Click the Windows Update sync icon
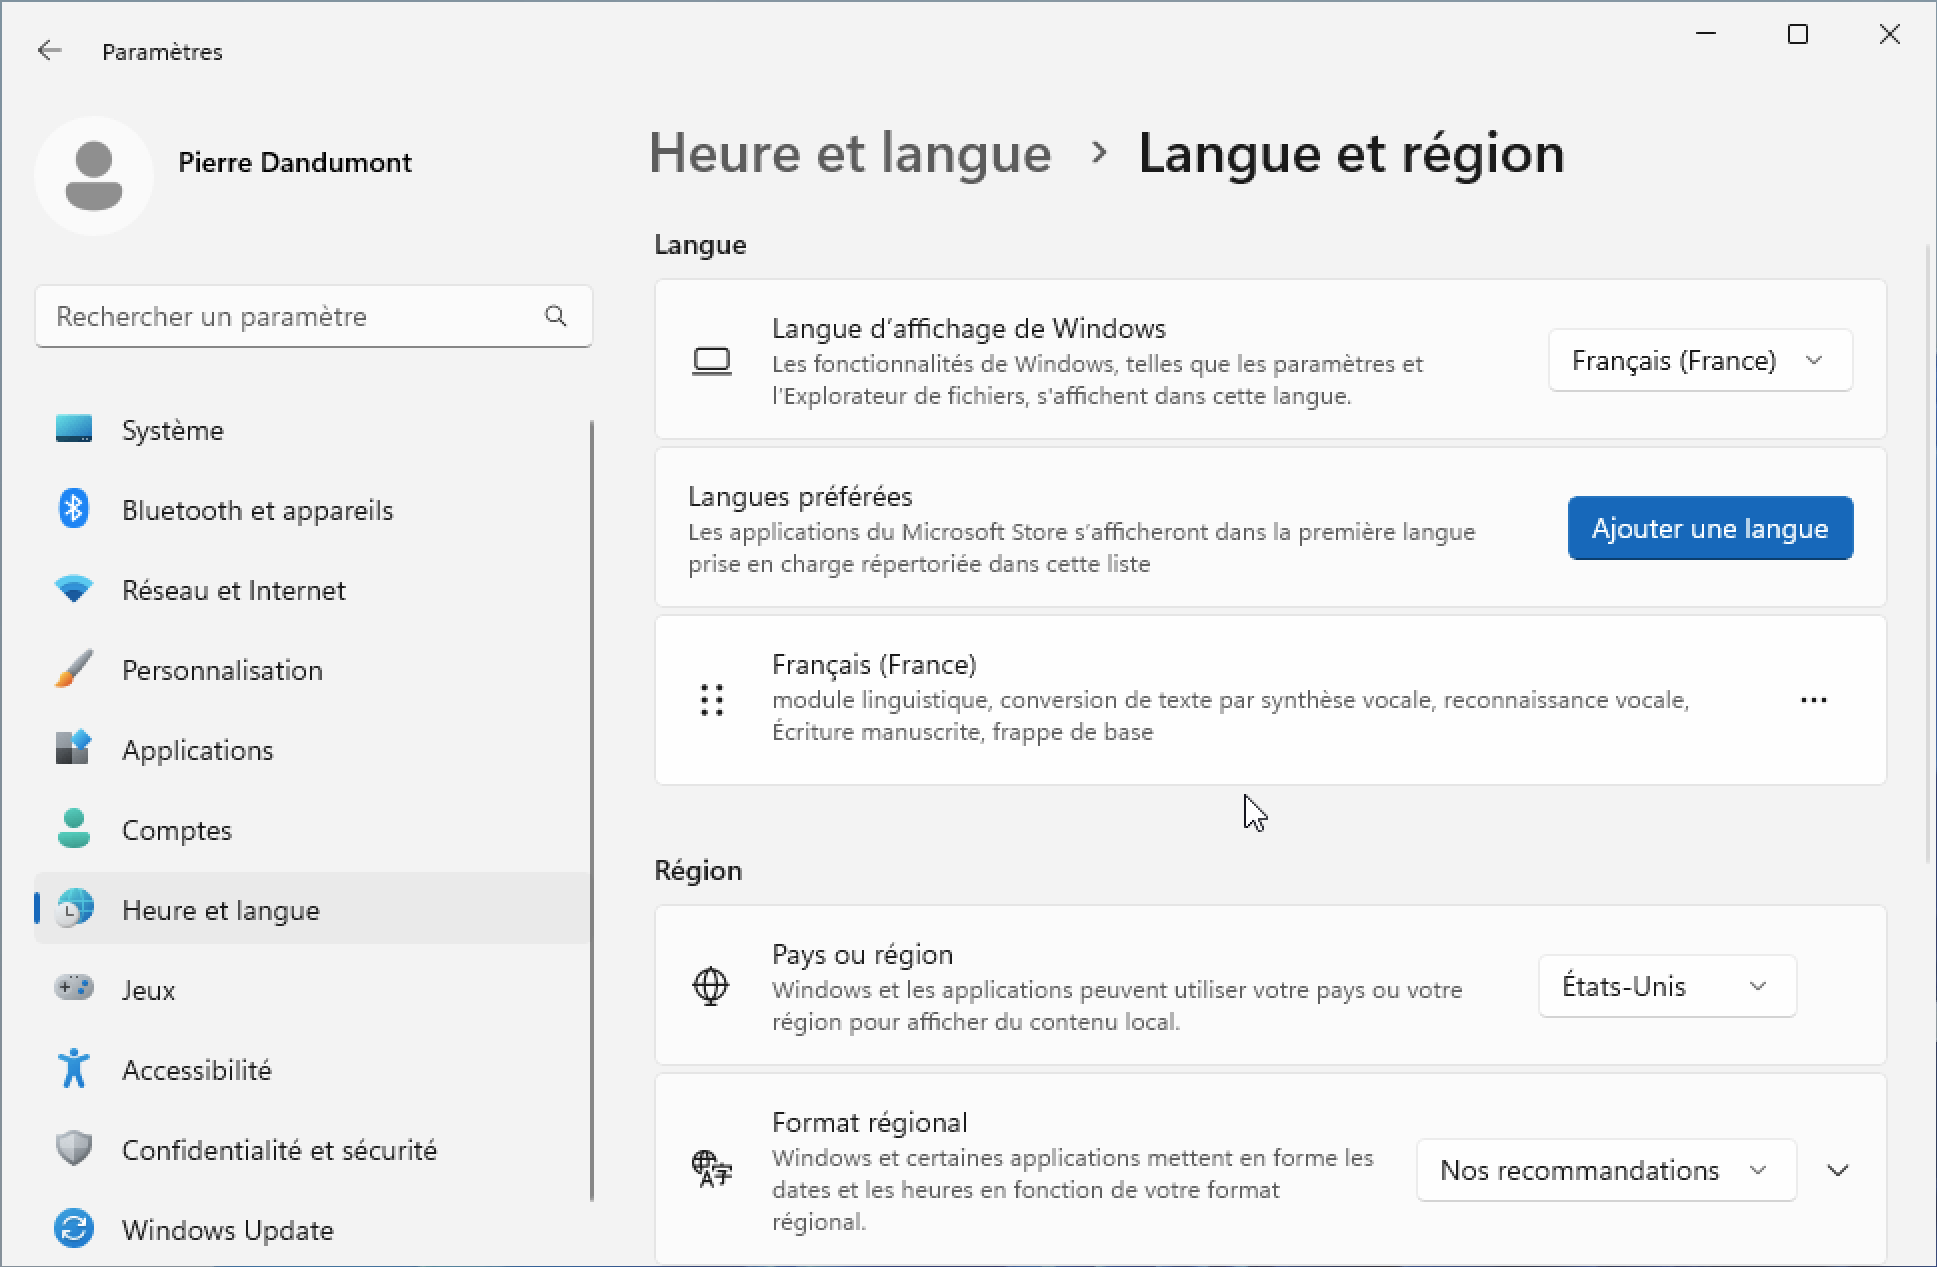Viewport: 1937px width, 1267px height. (x=74, y=1229)
